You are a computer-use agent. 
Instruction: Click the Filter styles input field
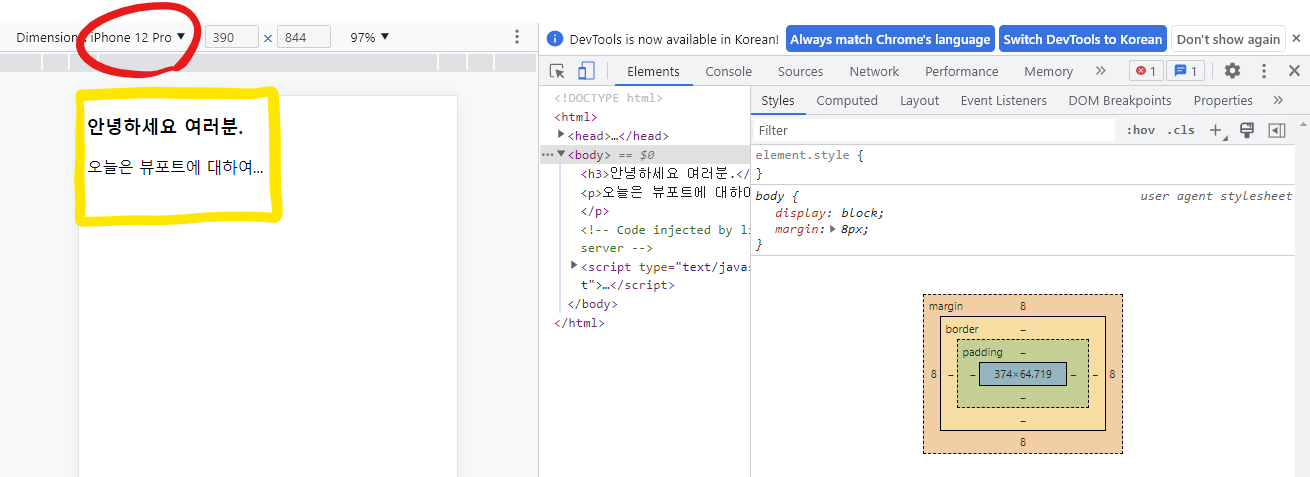coord(934,130)
